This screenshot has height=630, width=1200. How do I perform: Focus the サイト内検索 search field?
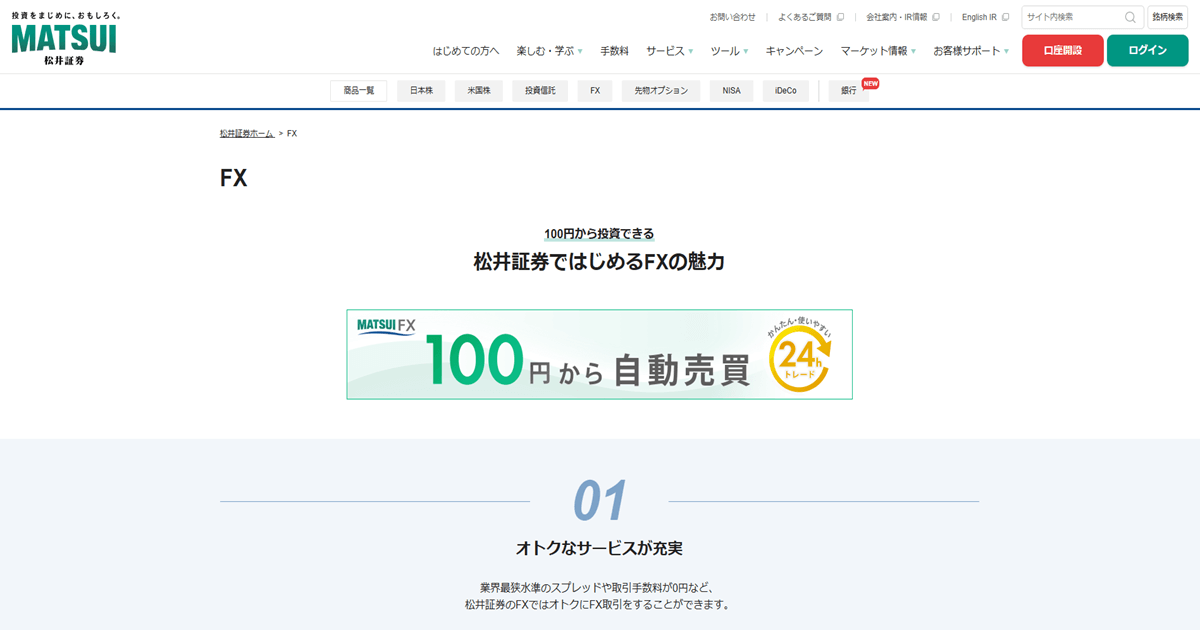[1072, 17]
